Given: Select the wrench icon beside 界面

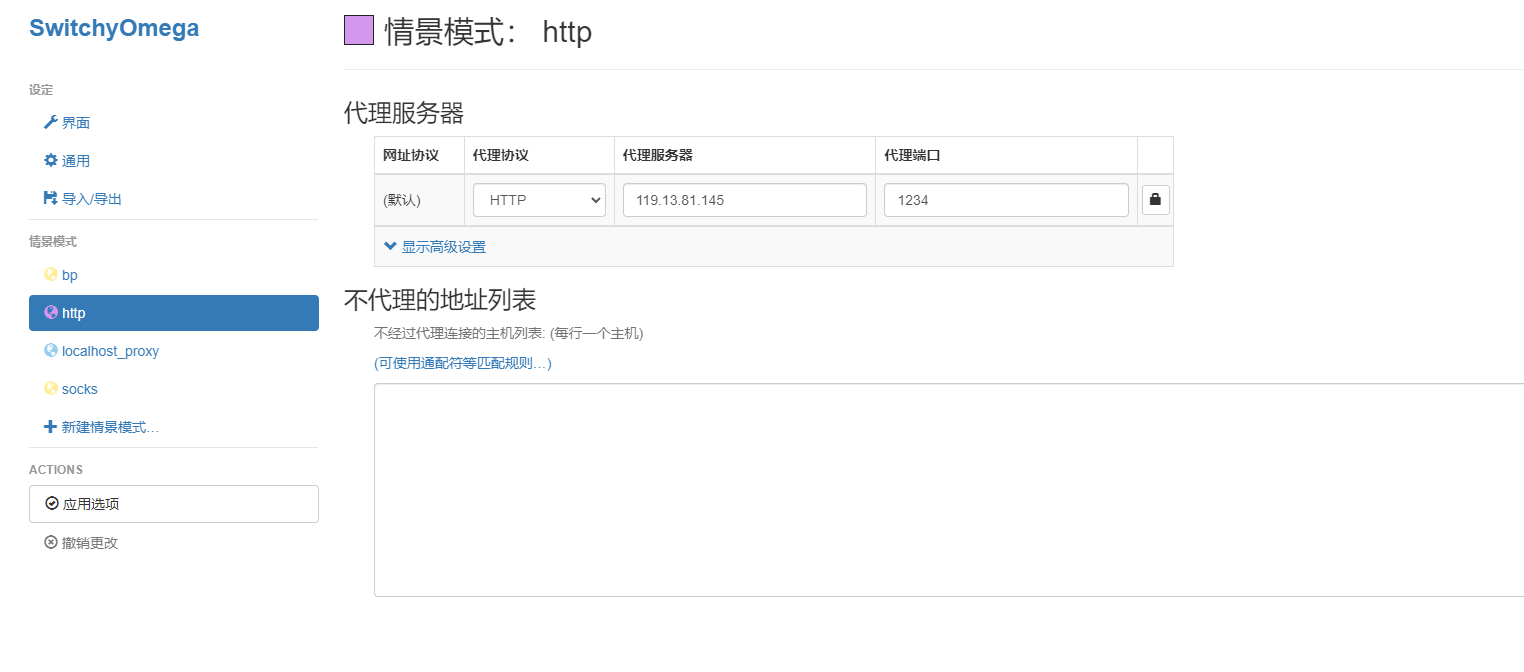Looking at the screenshot, I should 50,122.
